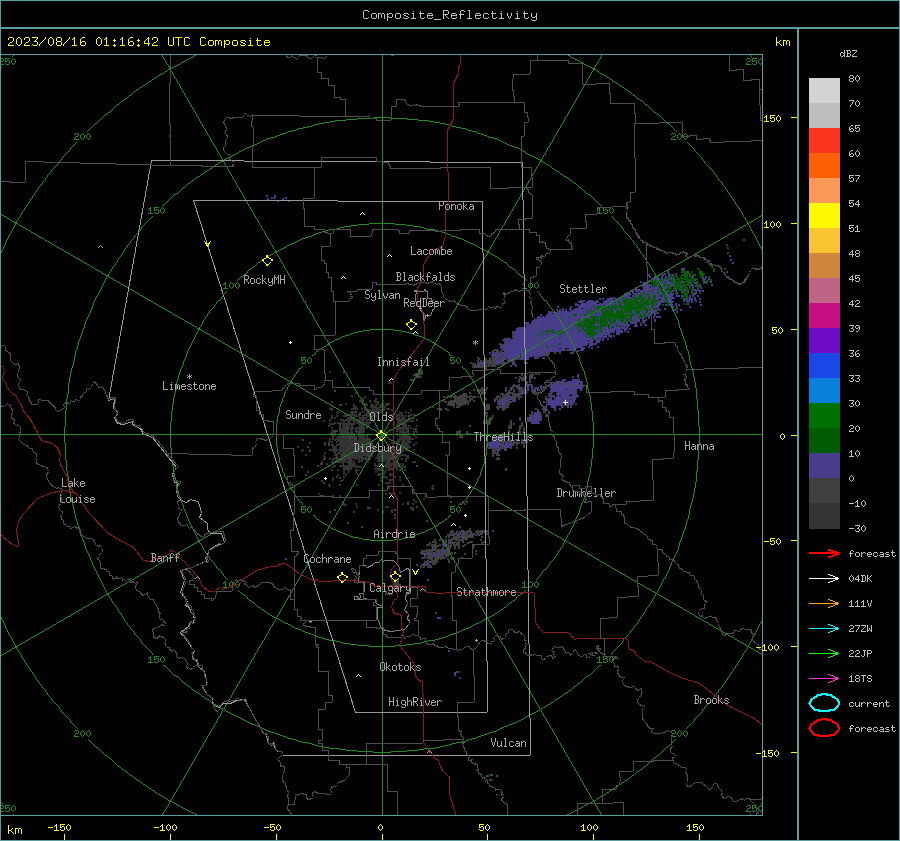
Task: Click the dark orange 57-60 dBZ swatch
Action: pyautogui.click(x=824, y=166)
